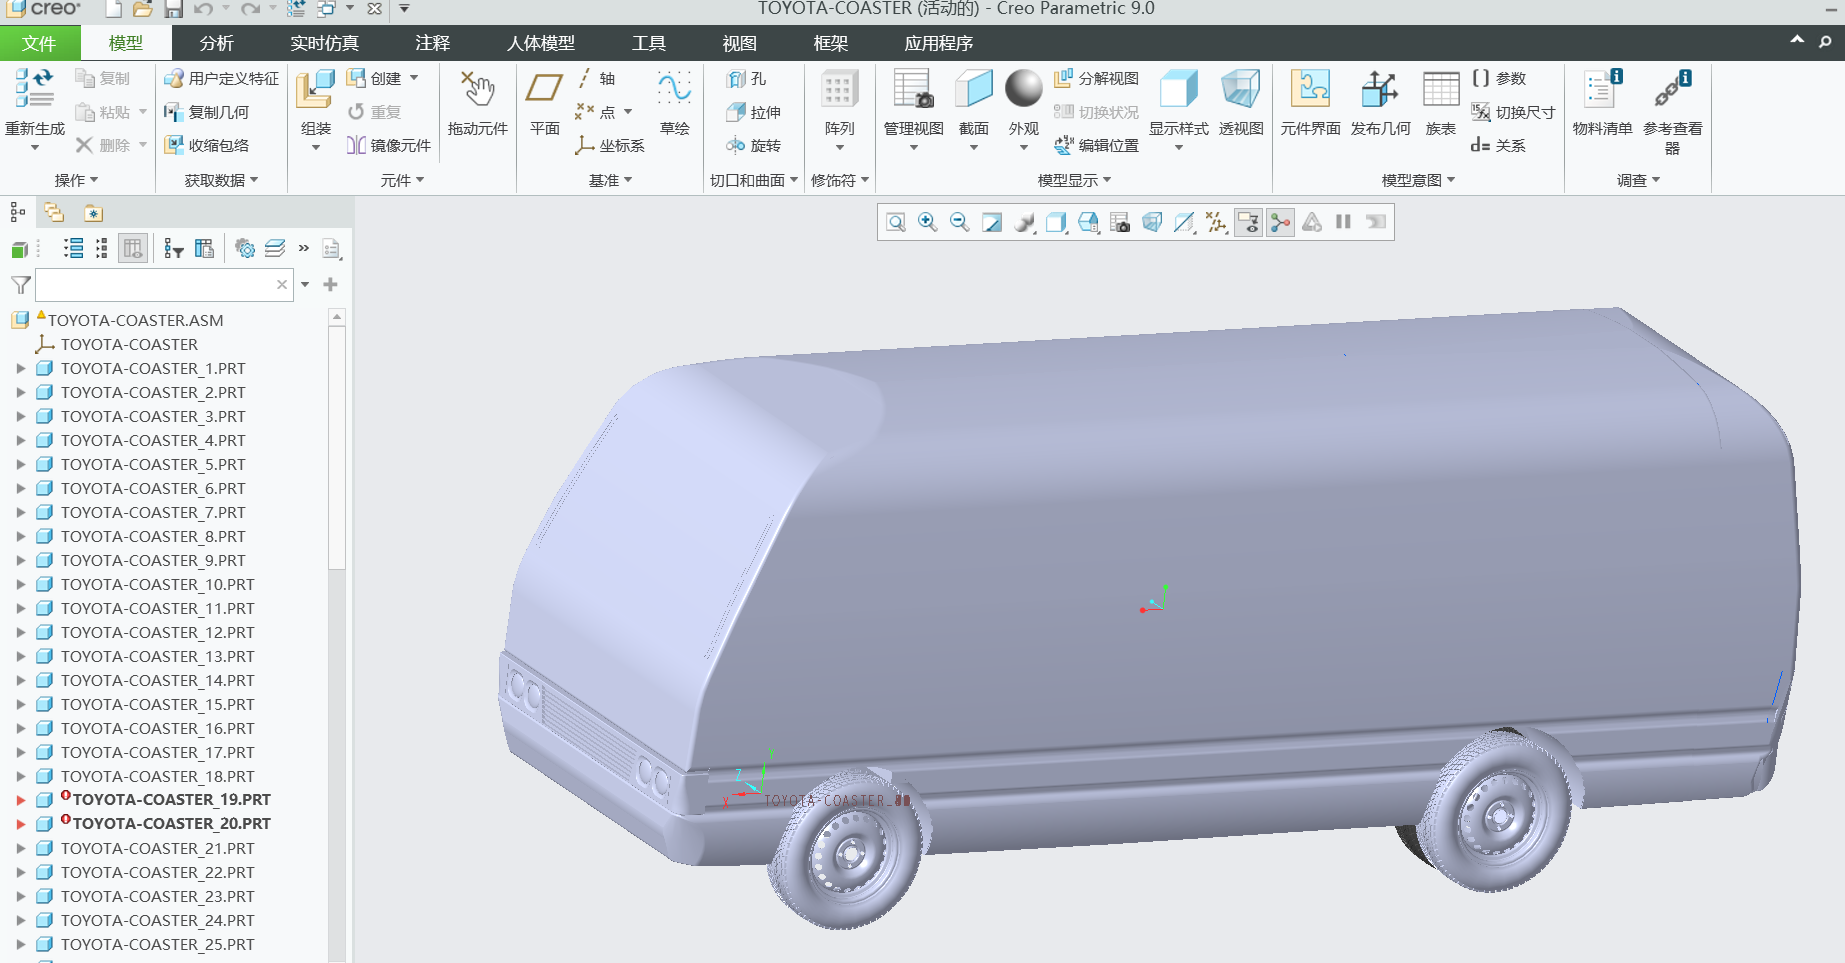This screenshot has height=963, width=1845.
Task: Click the folder browser tab icon
Action: (54, 213)
